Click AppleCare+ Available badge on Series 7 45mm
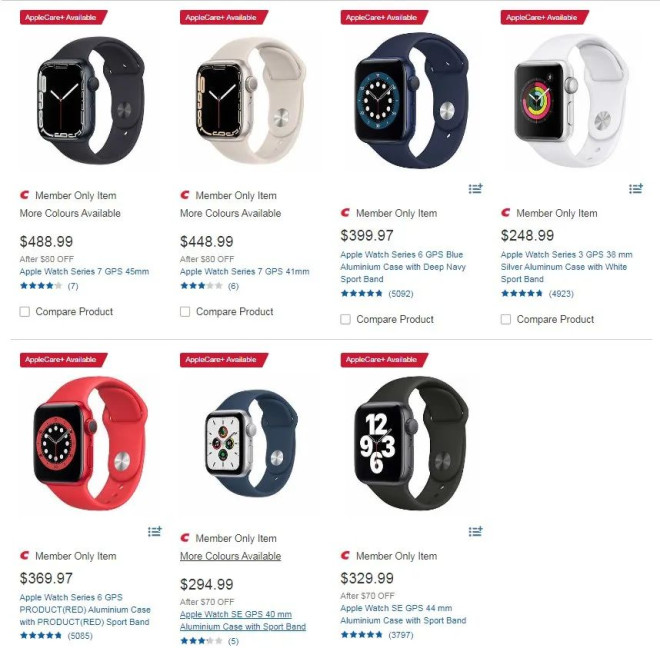The width and height of the screenshot is (660, 648). [x=64, y=17]
